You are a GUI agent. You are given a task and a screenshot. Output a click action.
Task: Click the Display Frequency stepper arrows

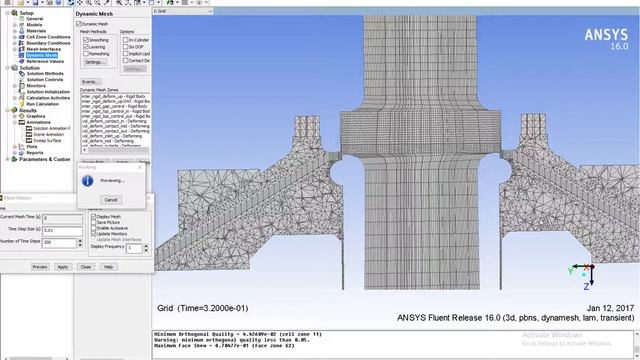coord(146,248)
